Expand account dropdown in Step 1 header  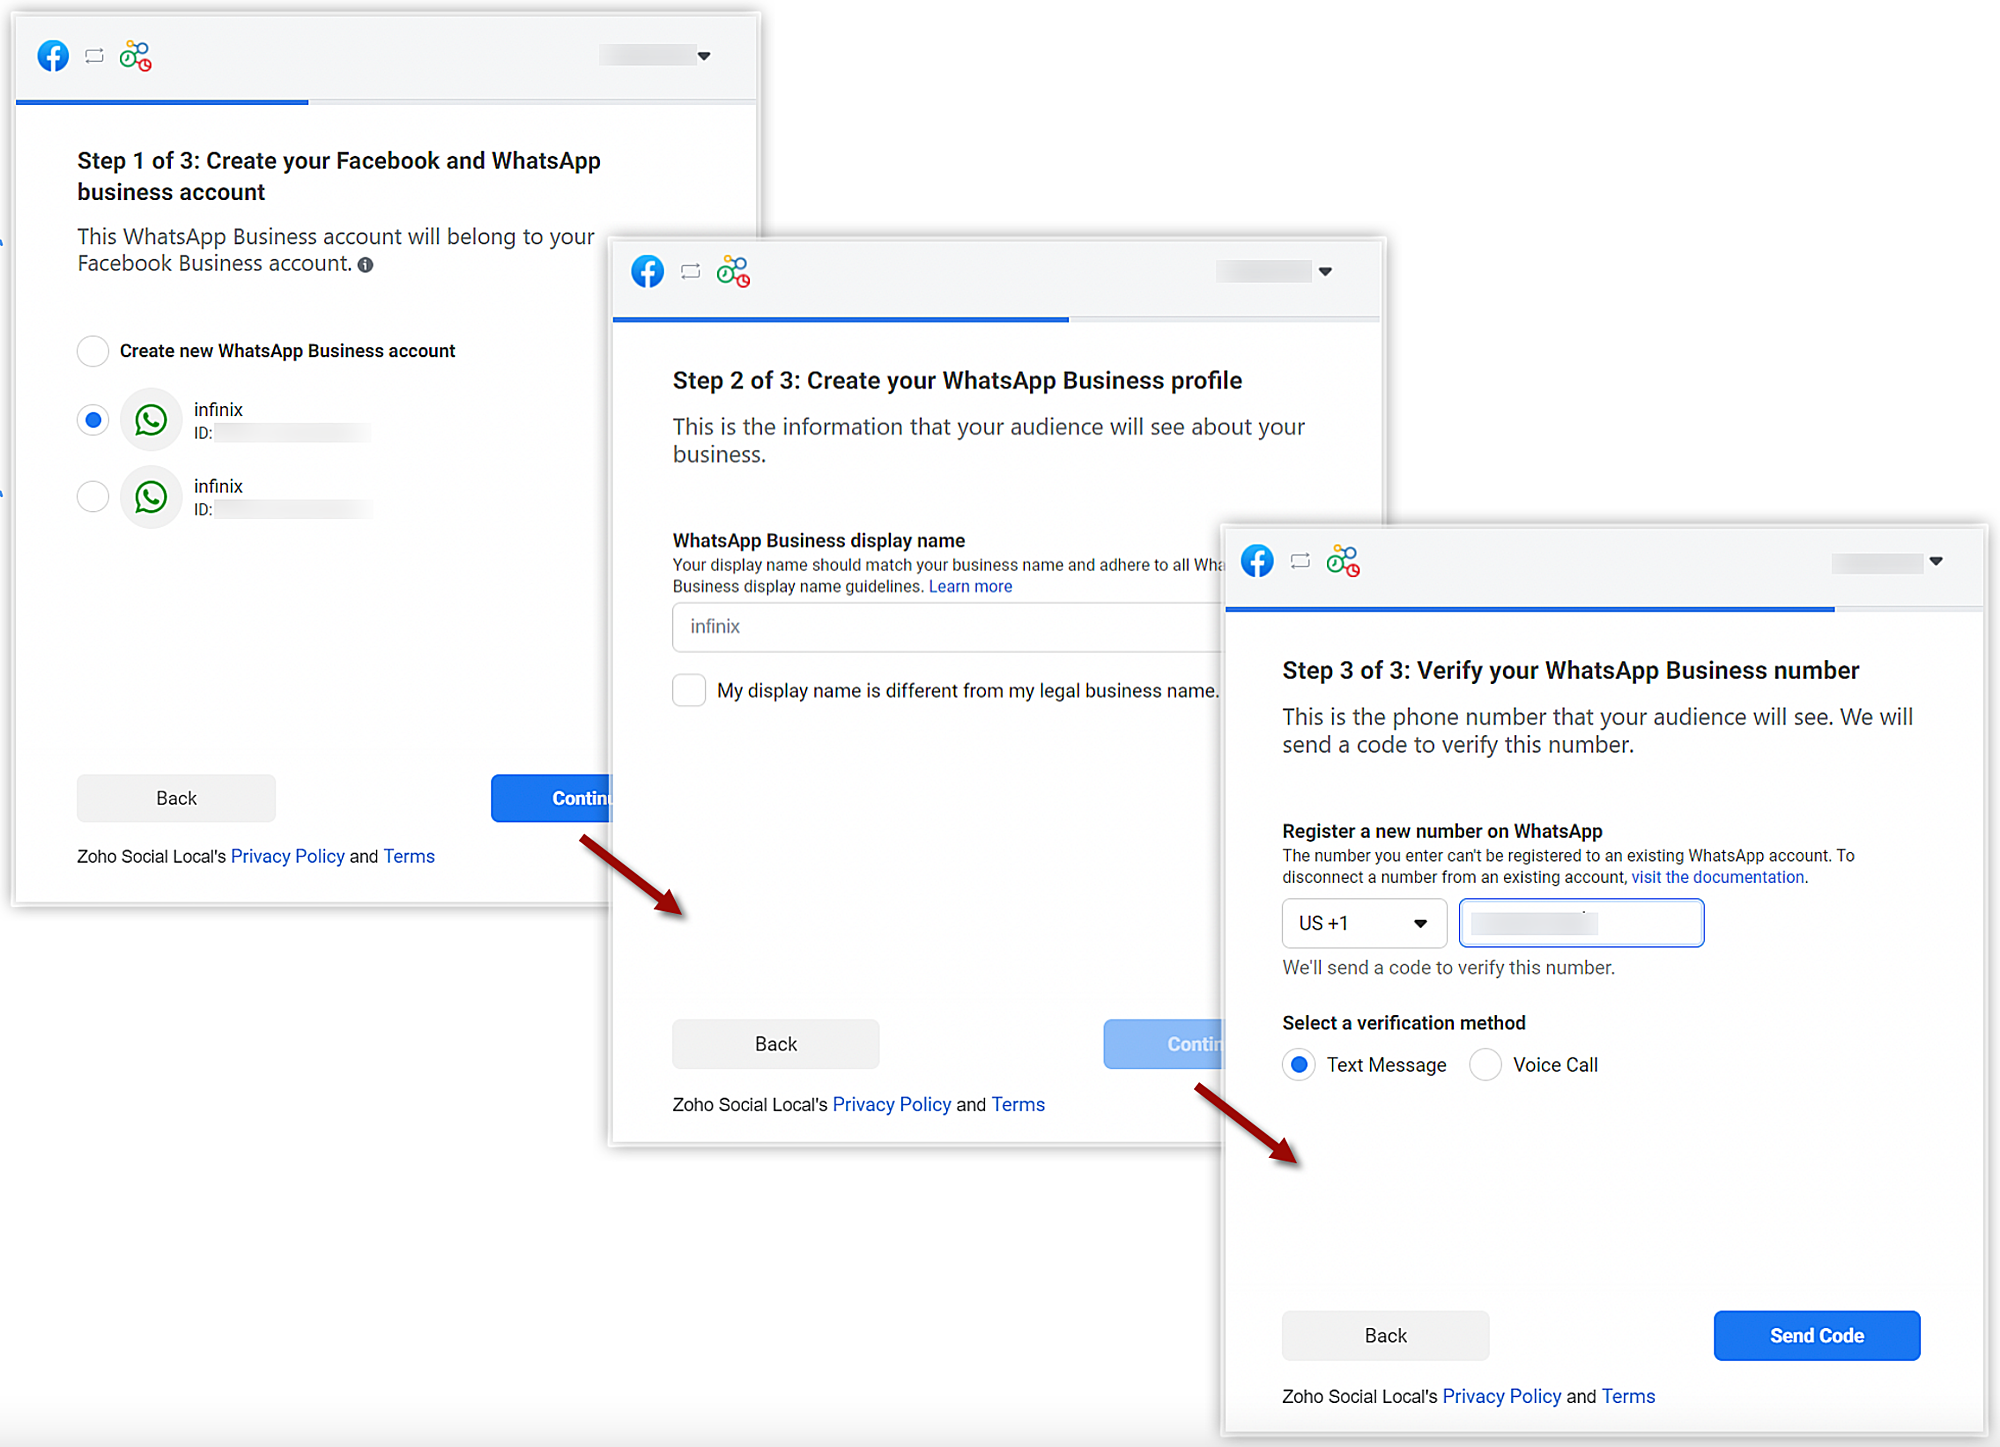704,56
